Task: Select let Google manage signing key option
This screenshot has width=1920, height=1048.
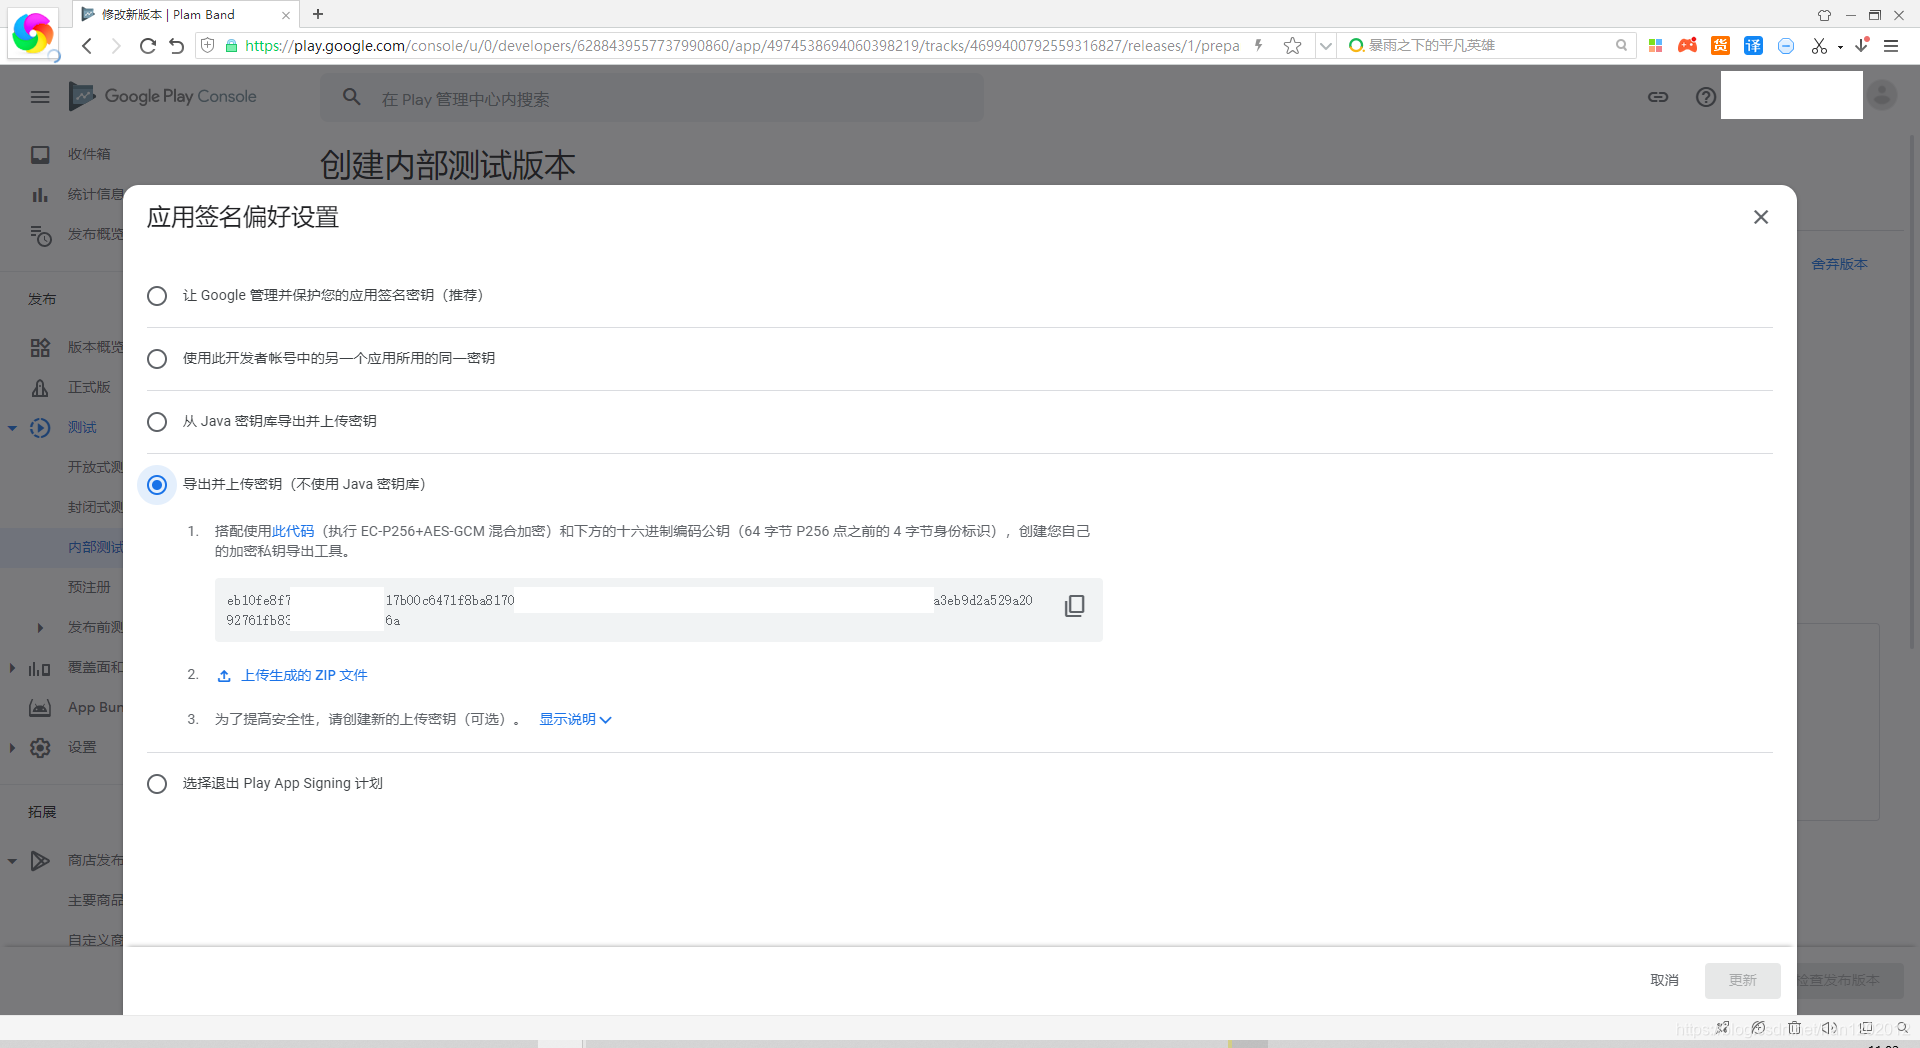Action: (157, 296)
